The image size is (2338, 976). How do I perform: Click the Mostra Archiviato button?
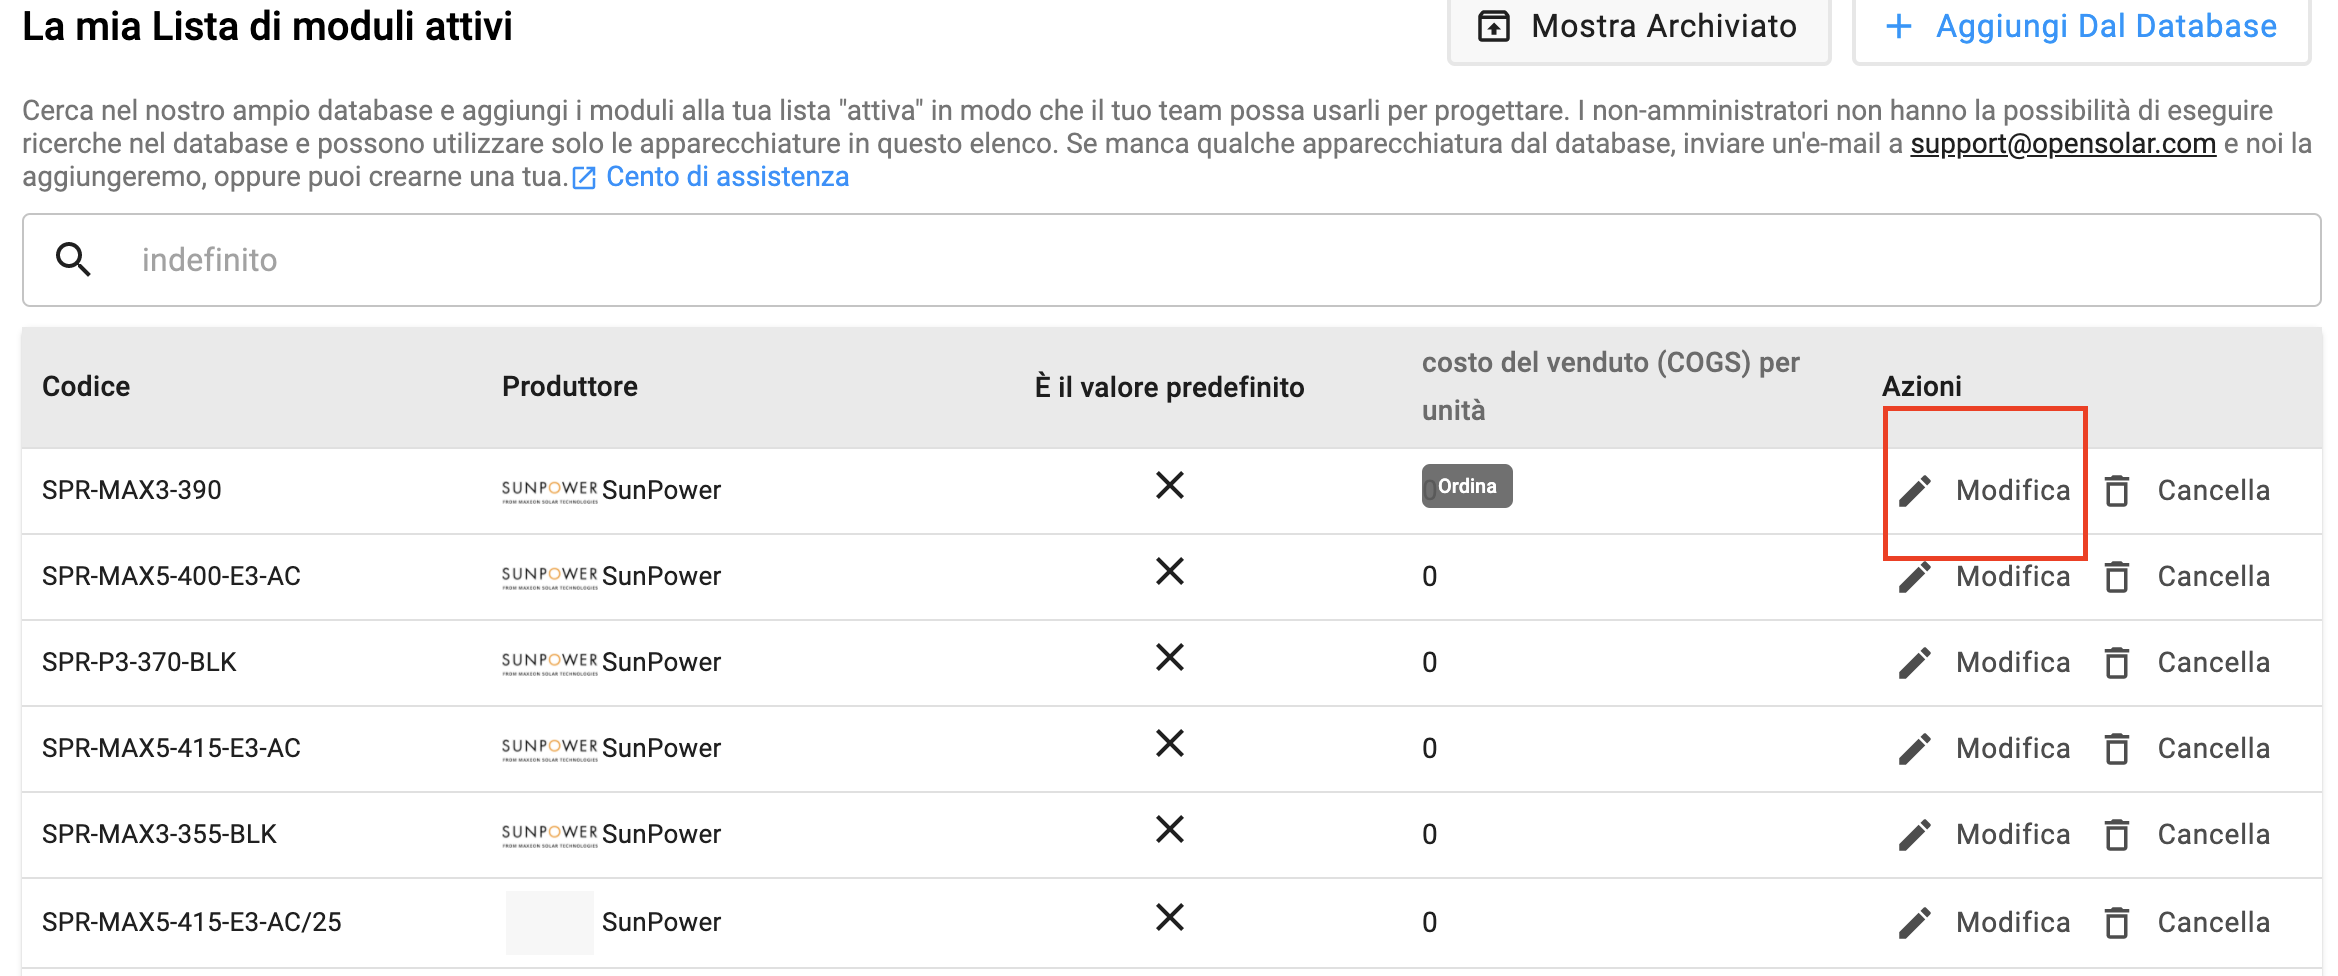(x=1639, y=28)
